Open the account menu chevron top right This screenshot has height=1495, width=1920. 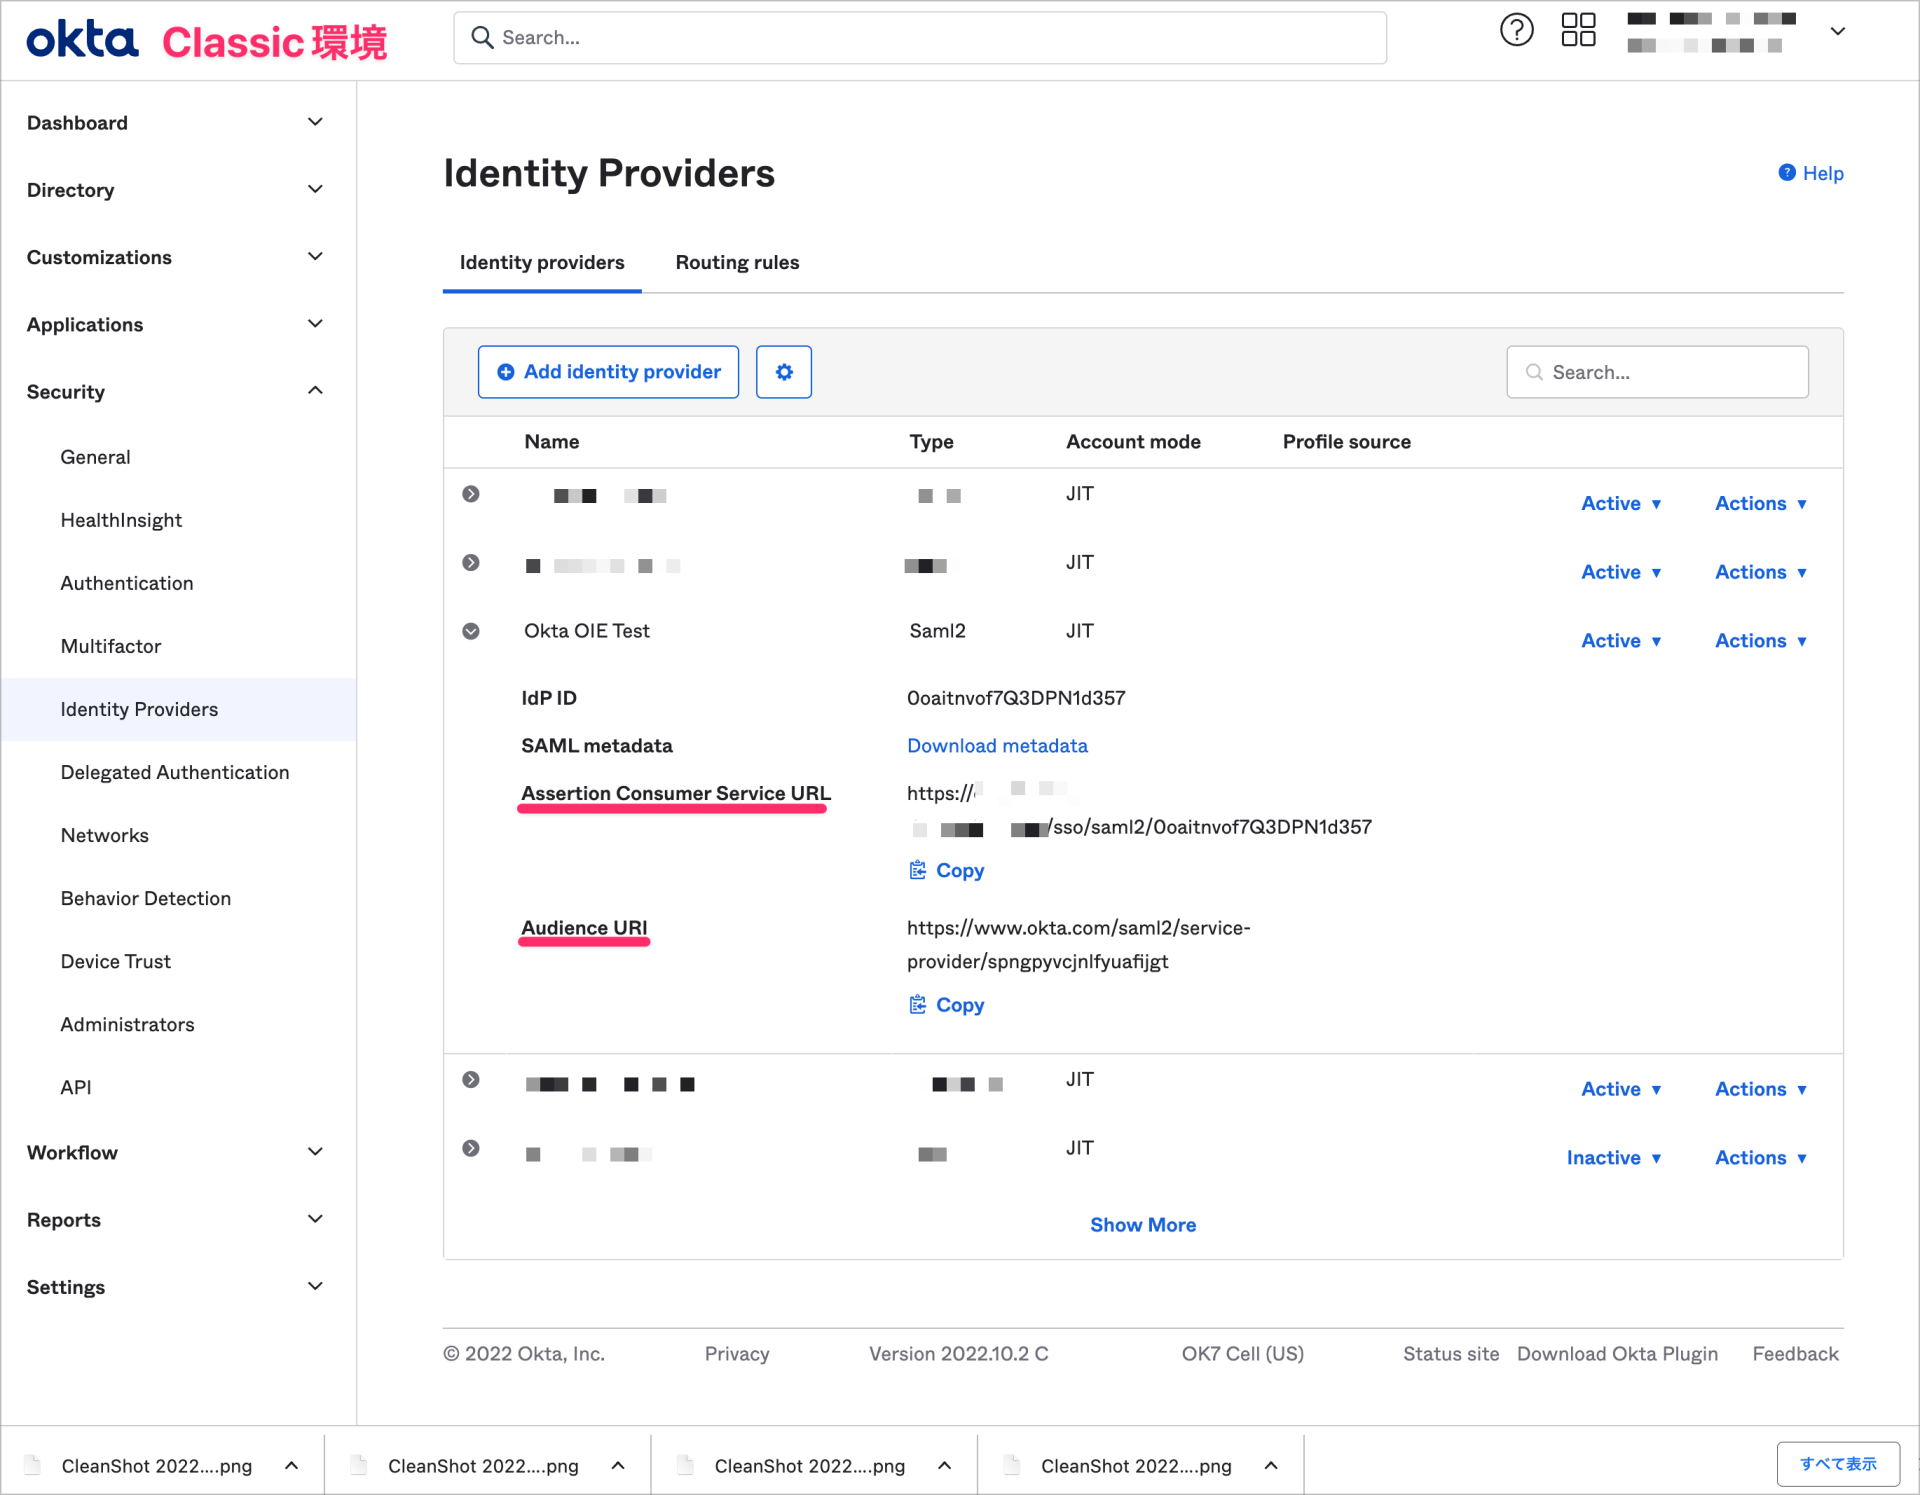tap(1838, 31)
